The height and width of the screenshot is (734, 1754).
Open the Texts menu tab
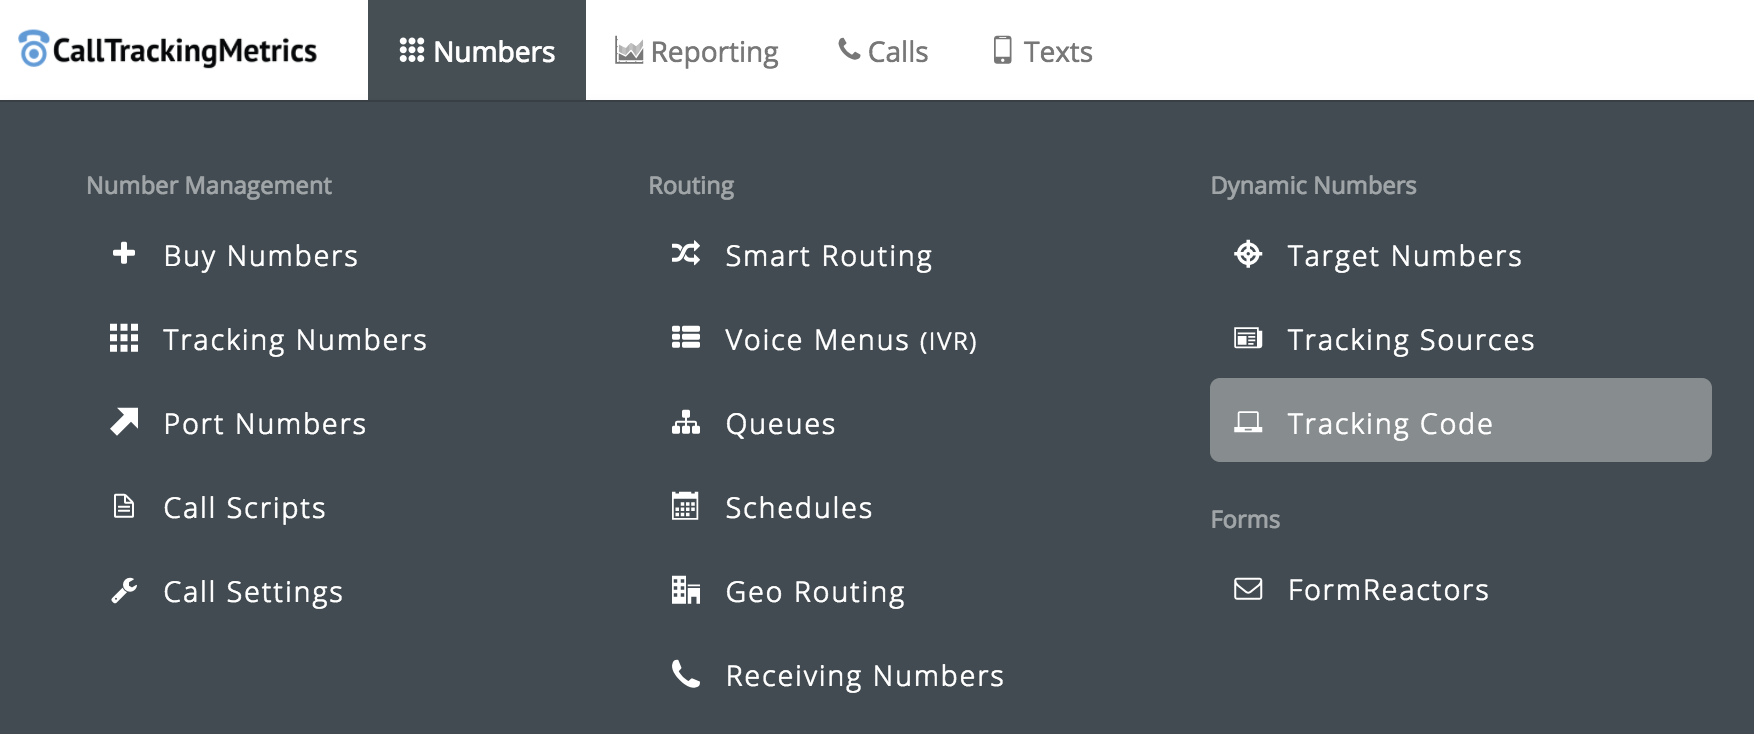click(1042, 51)
